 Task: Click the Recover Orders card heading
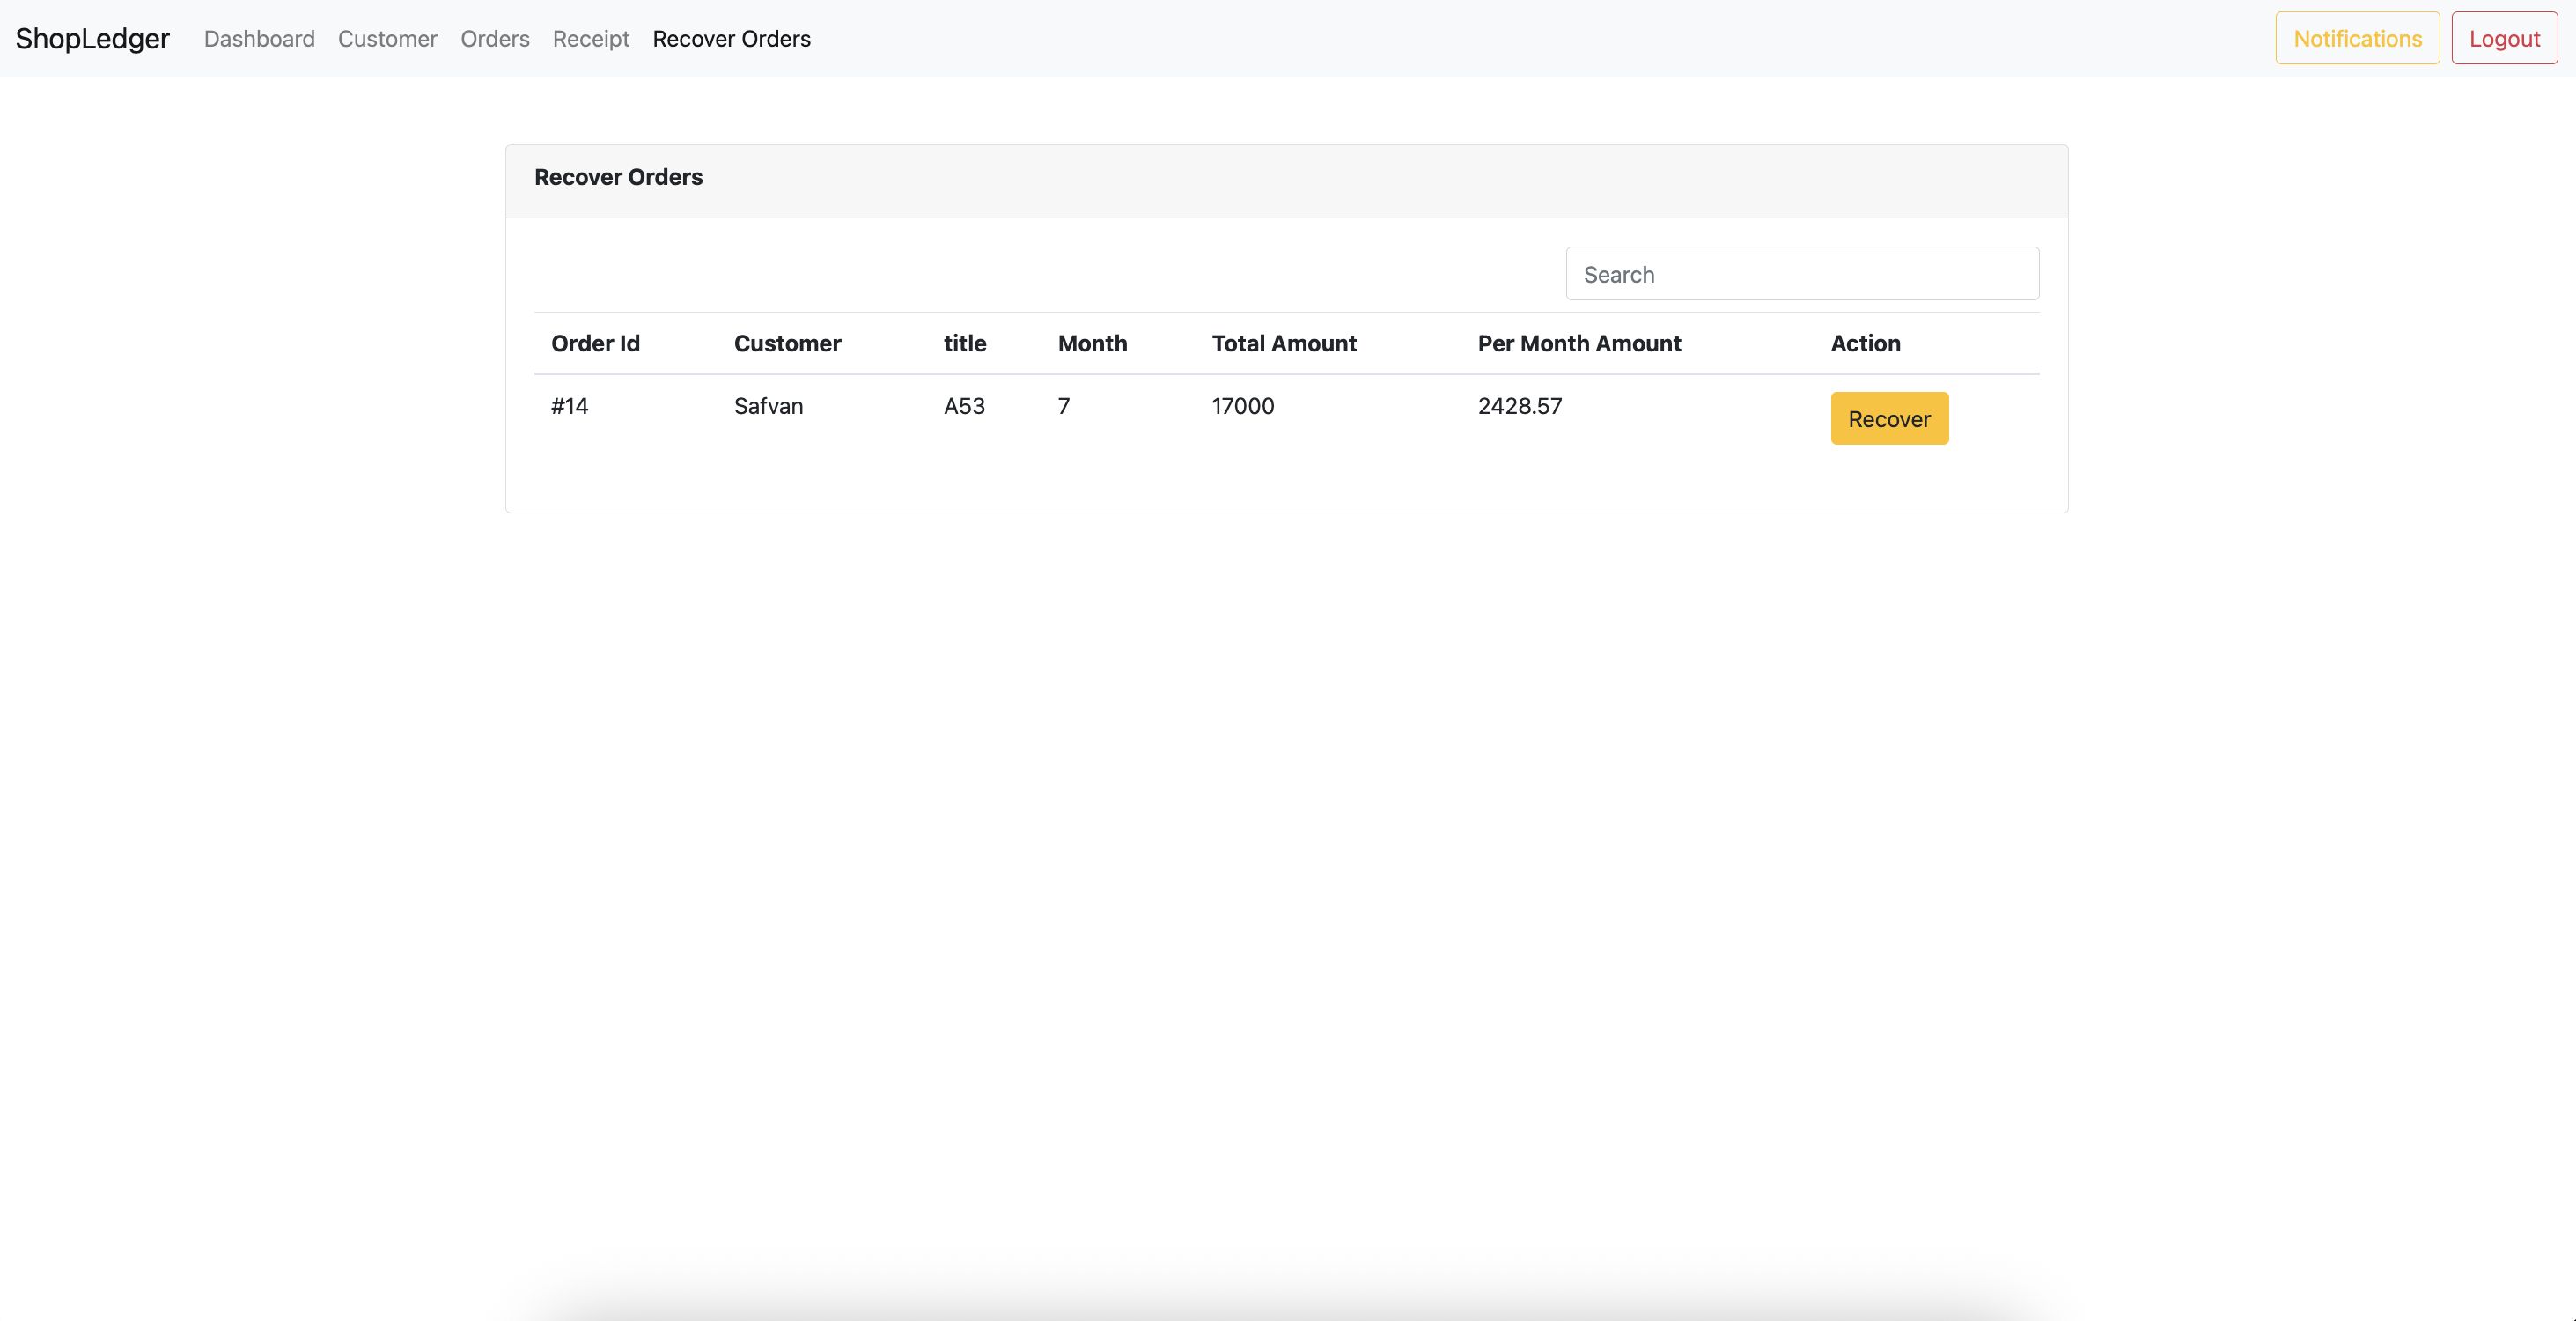618,177
